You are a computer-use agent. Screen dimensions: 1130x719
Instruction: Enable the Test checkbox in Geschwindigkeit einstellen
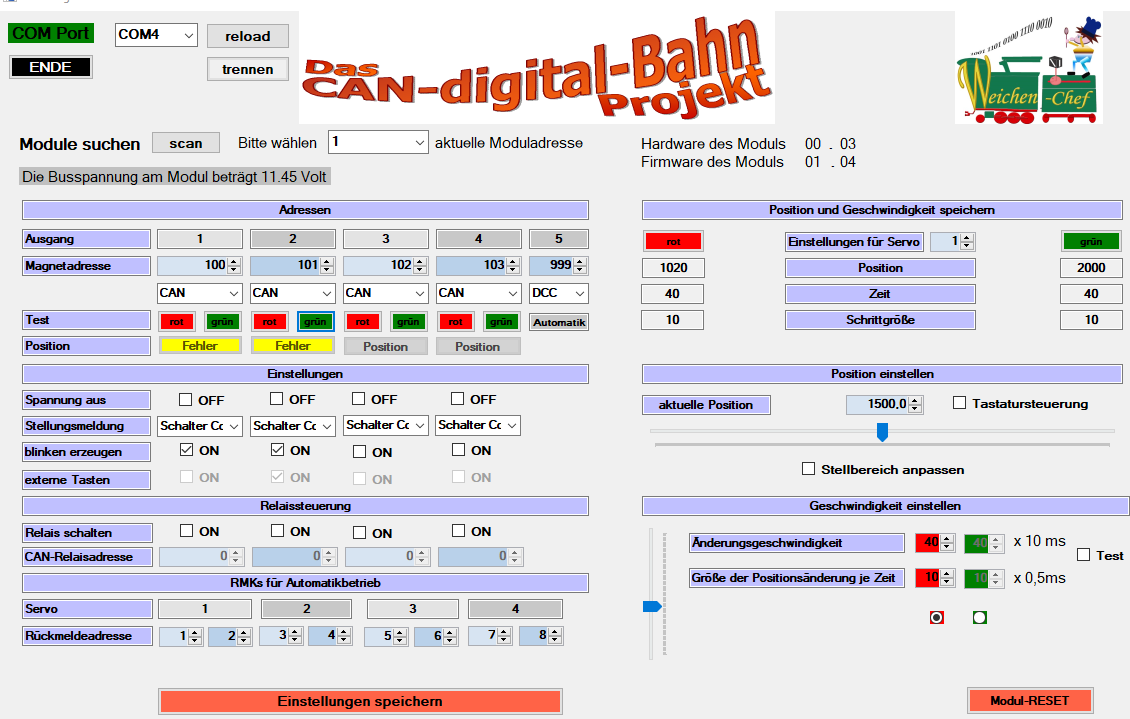[x=1083, y=555]
